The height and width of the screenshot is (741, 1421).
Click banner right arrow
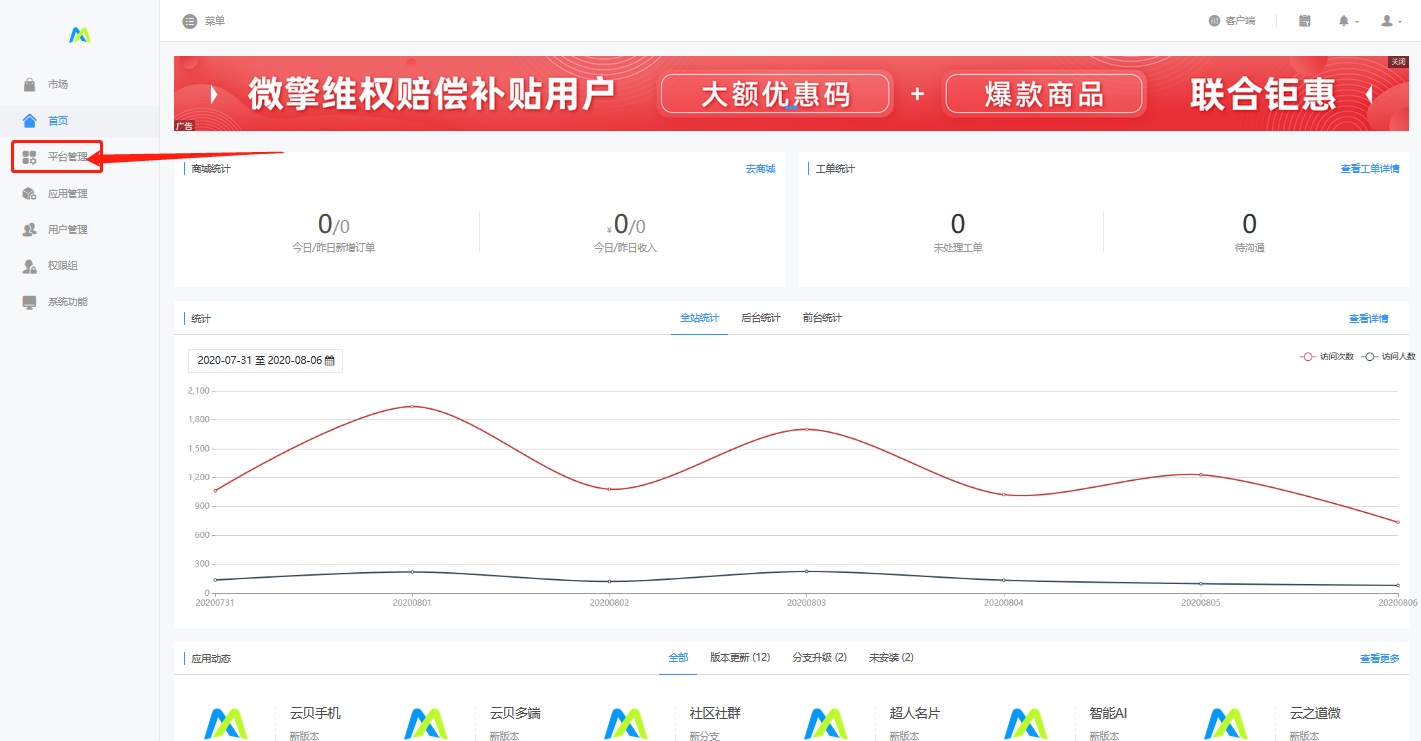click(x=1369, y=95)
